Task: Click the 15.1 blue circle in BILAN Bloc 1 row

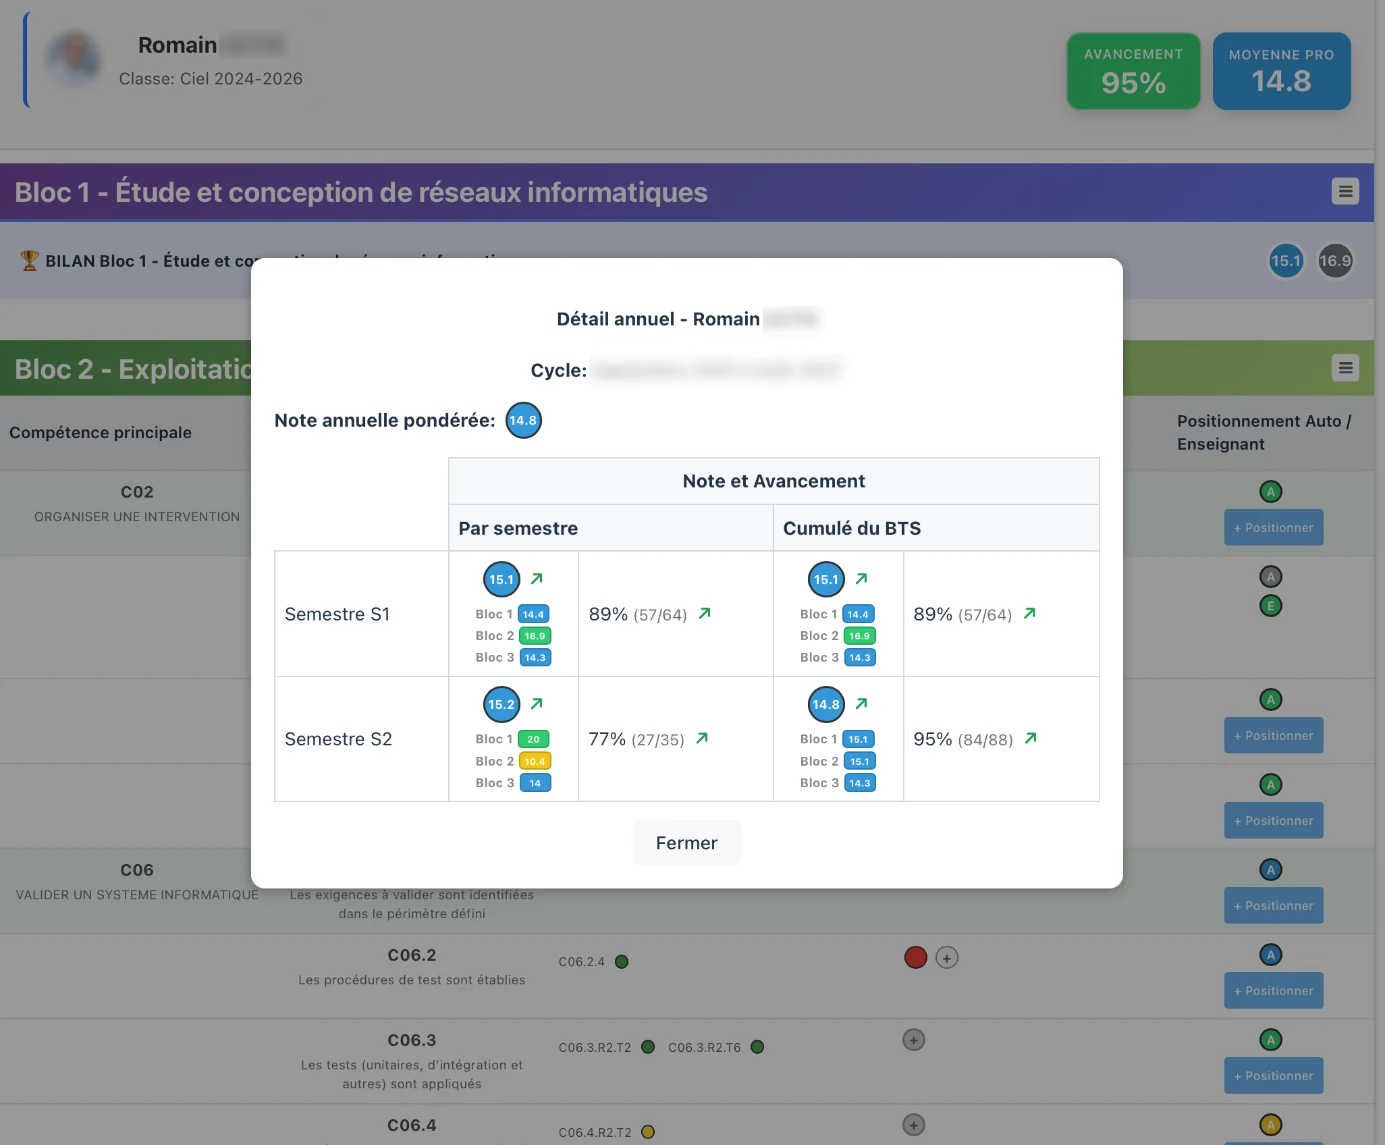Action: tap(1286, 261)
